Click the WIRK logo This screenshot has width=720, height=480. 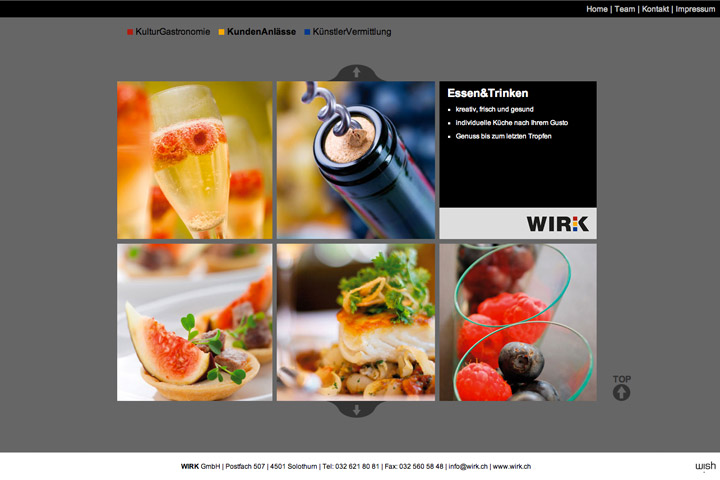click(557, 224)
